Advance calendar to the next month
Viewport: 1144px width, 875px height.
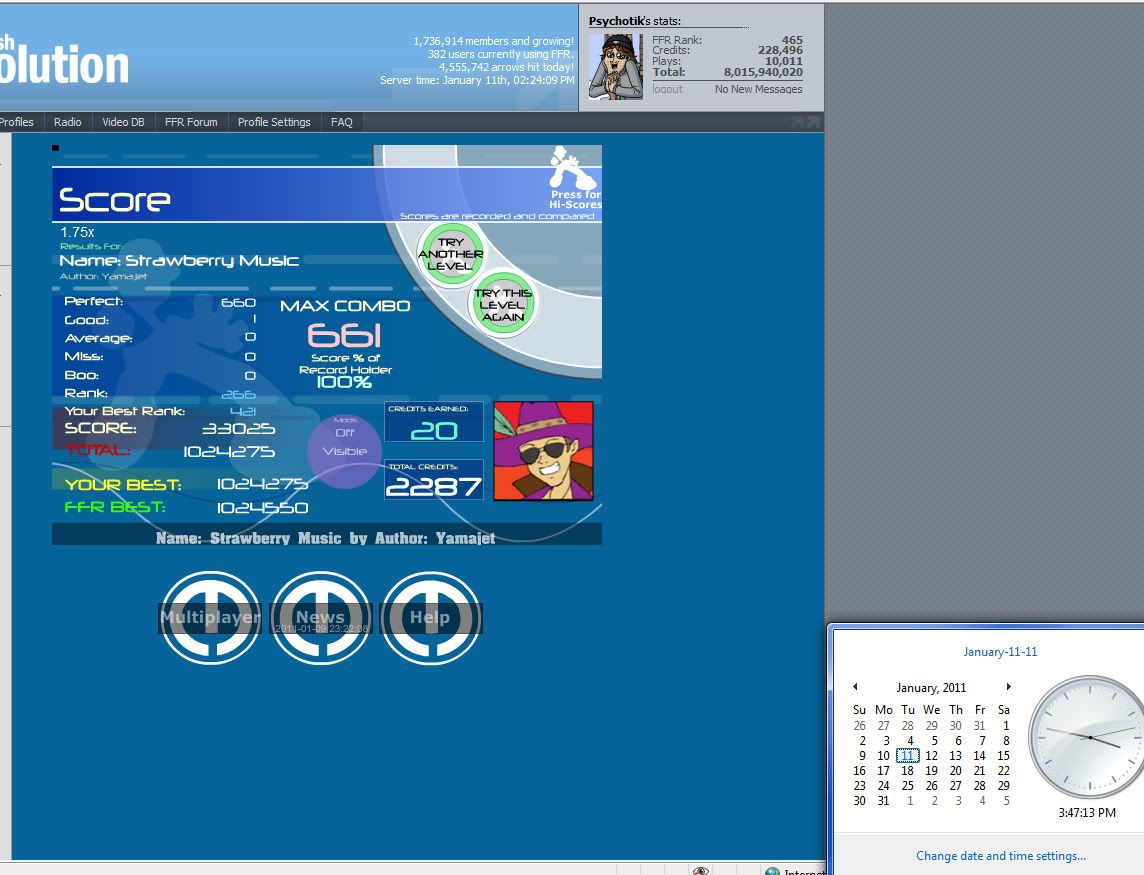tap(1008, 687)
